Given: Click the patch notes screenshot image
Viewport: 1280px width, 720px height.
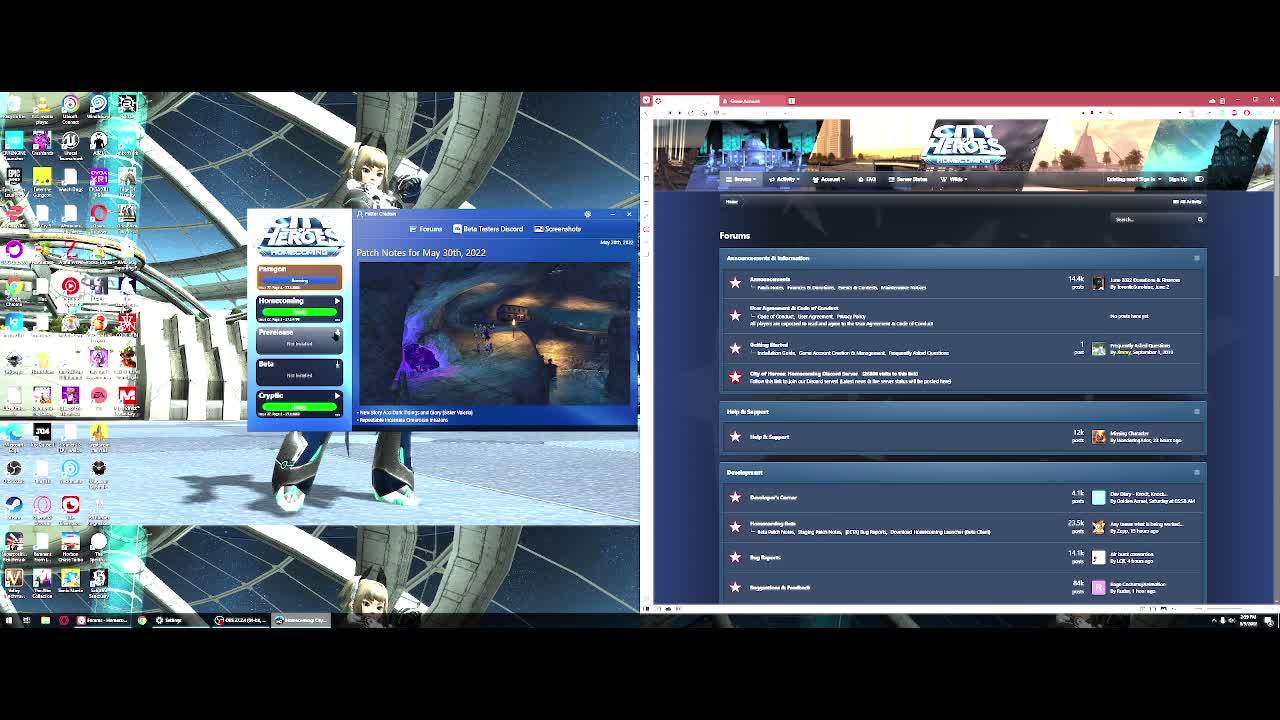Looking at the screenshot, I should pos(494,333).
